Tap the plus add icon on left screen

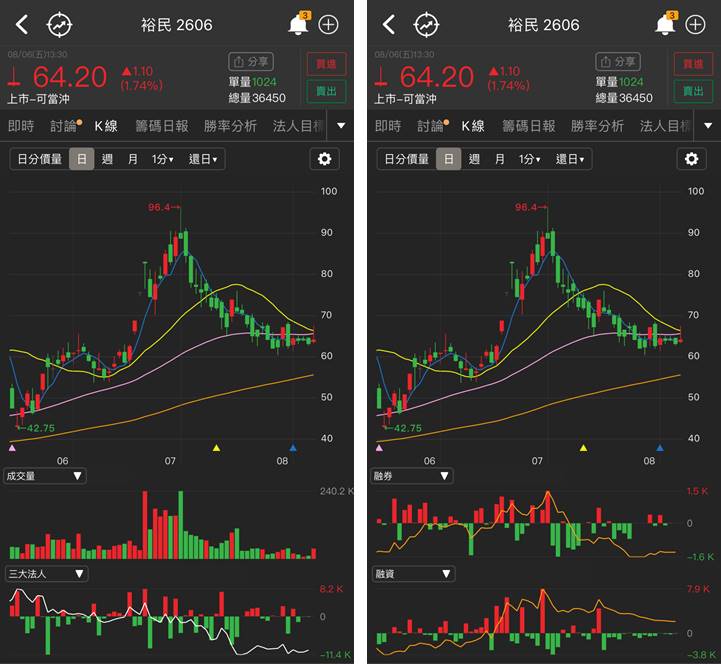328,25
